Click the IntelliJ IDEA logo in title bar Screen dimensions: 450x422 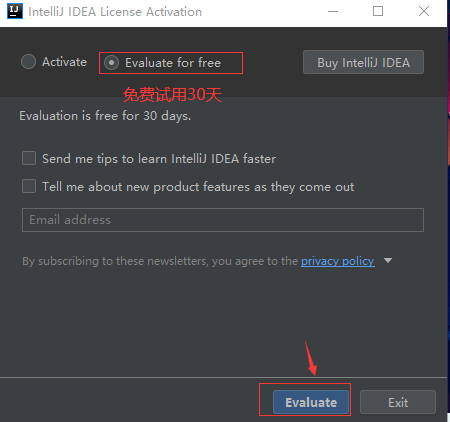(x=15, y=11)
